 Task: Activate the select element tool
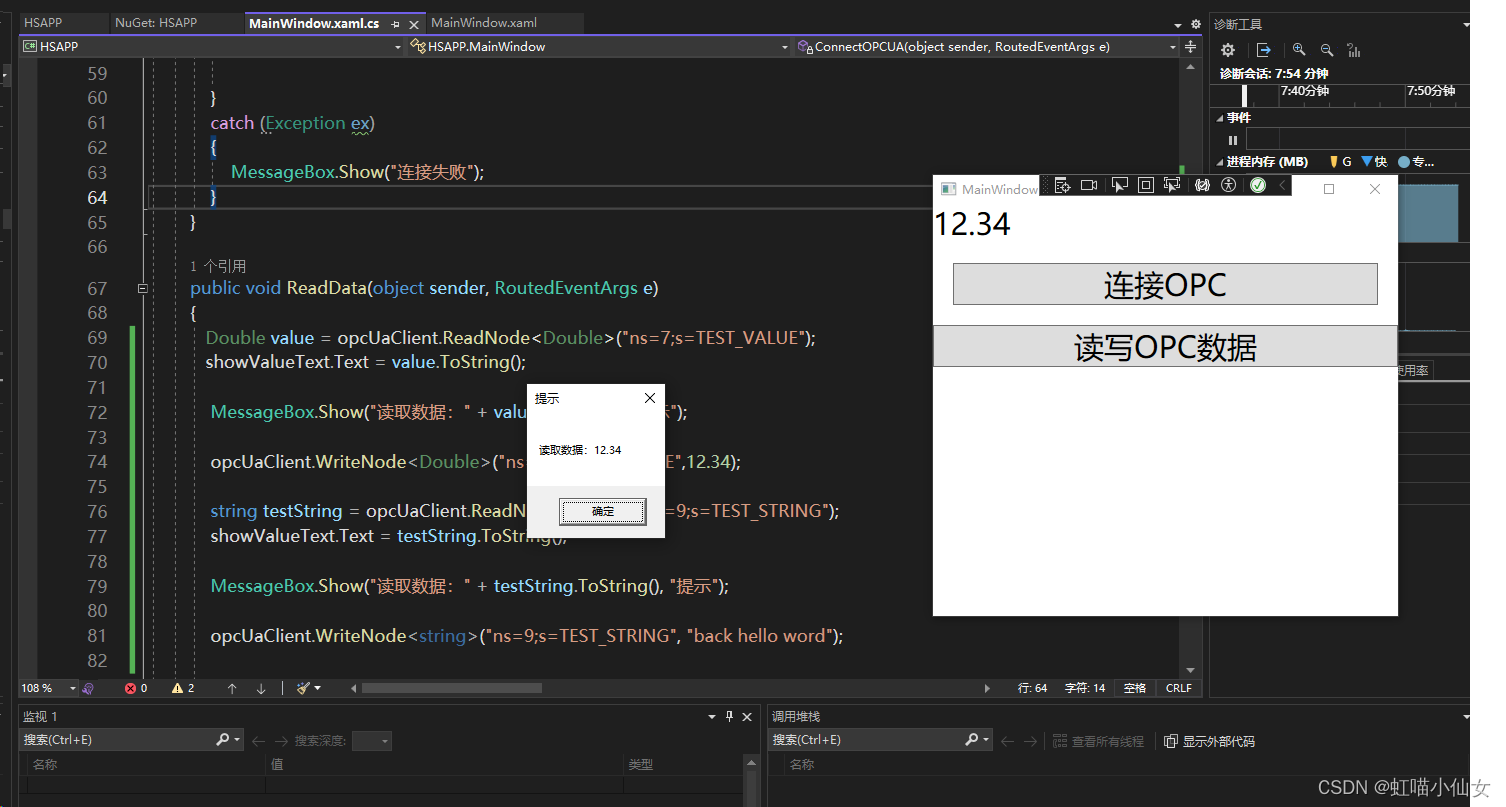pyautogui.click(x=1120, y=186)
